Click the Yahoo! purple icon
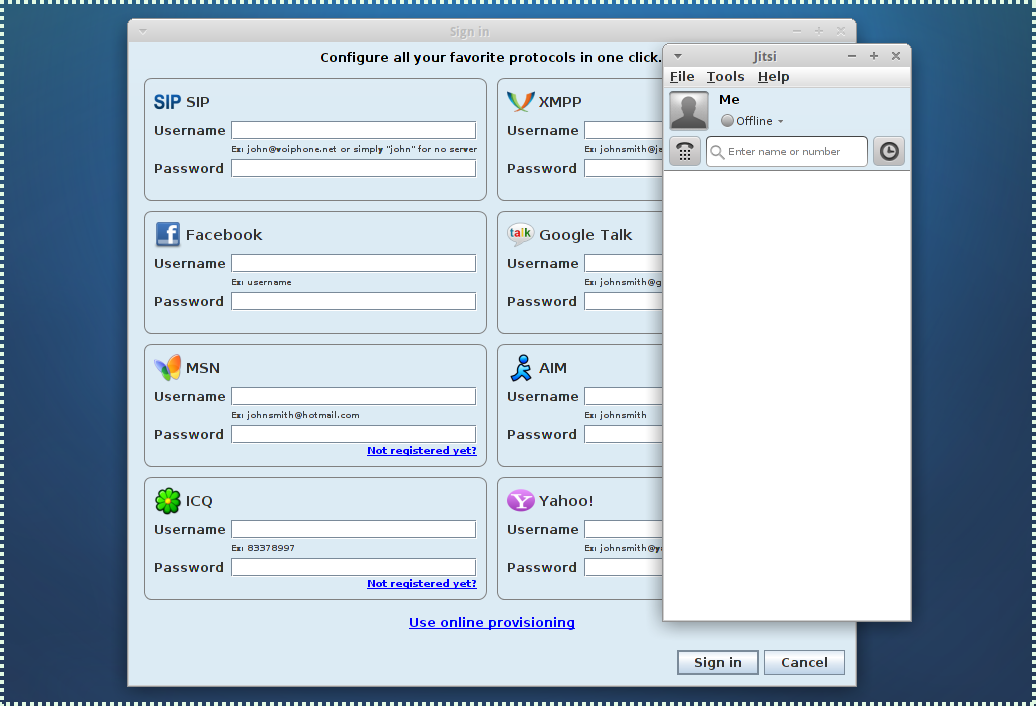This screenshot has width=1036, height=706. click(x=520, y=501)
